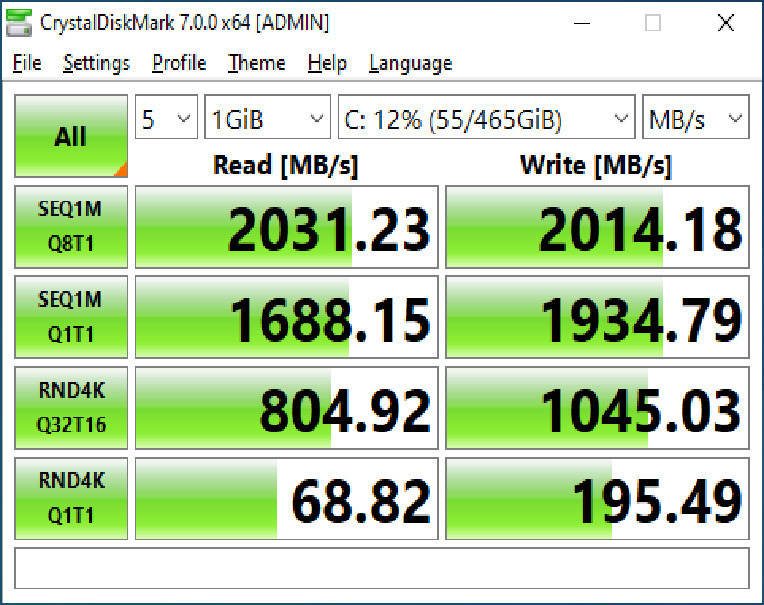
Task: Click the Read [MB/s] column header
Action: coord(286,165)
